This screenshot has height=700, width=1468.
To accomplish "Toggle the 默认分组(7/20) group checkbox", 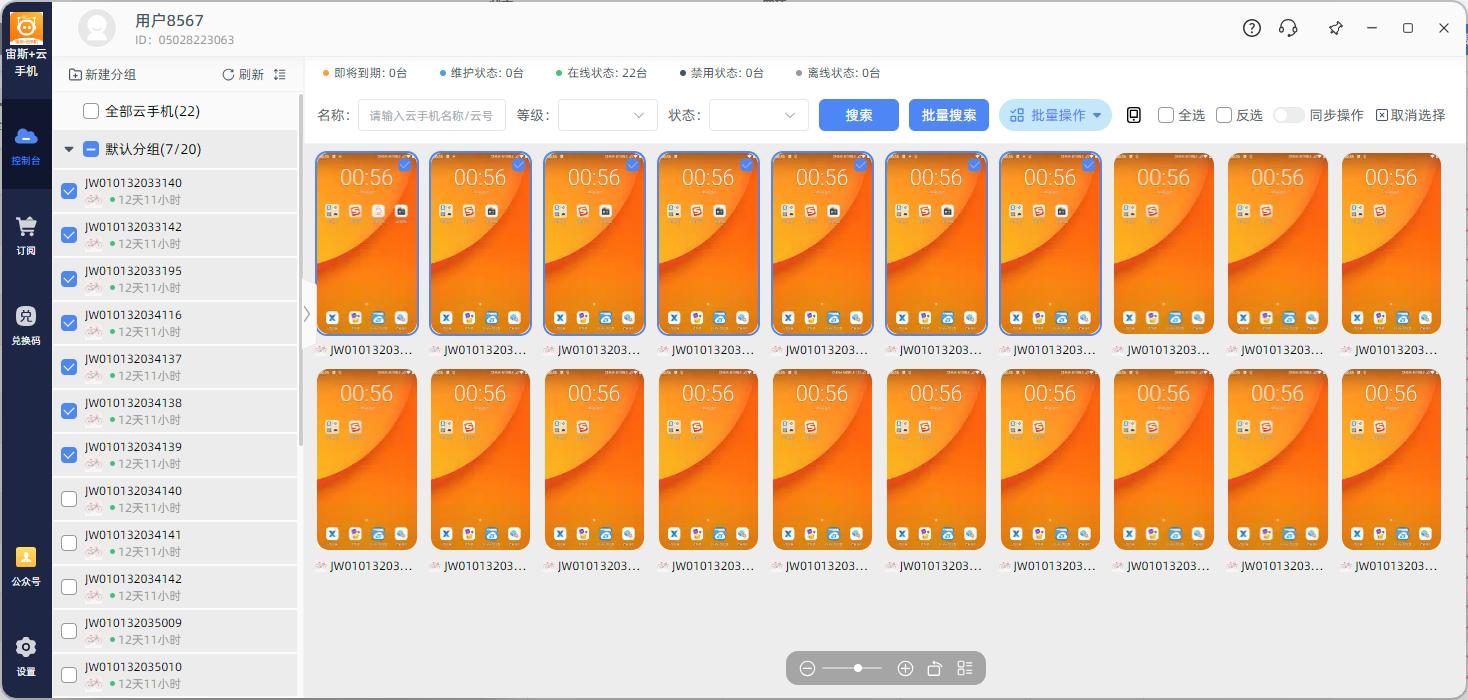I will pyautogui.click(x=90, y=149).
